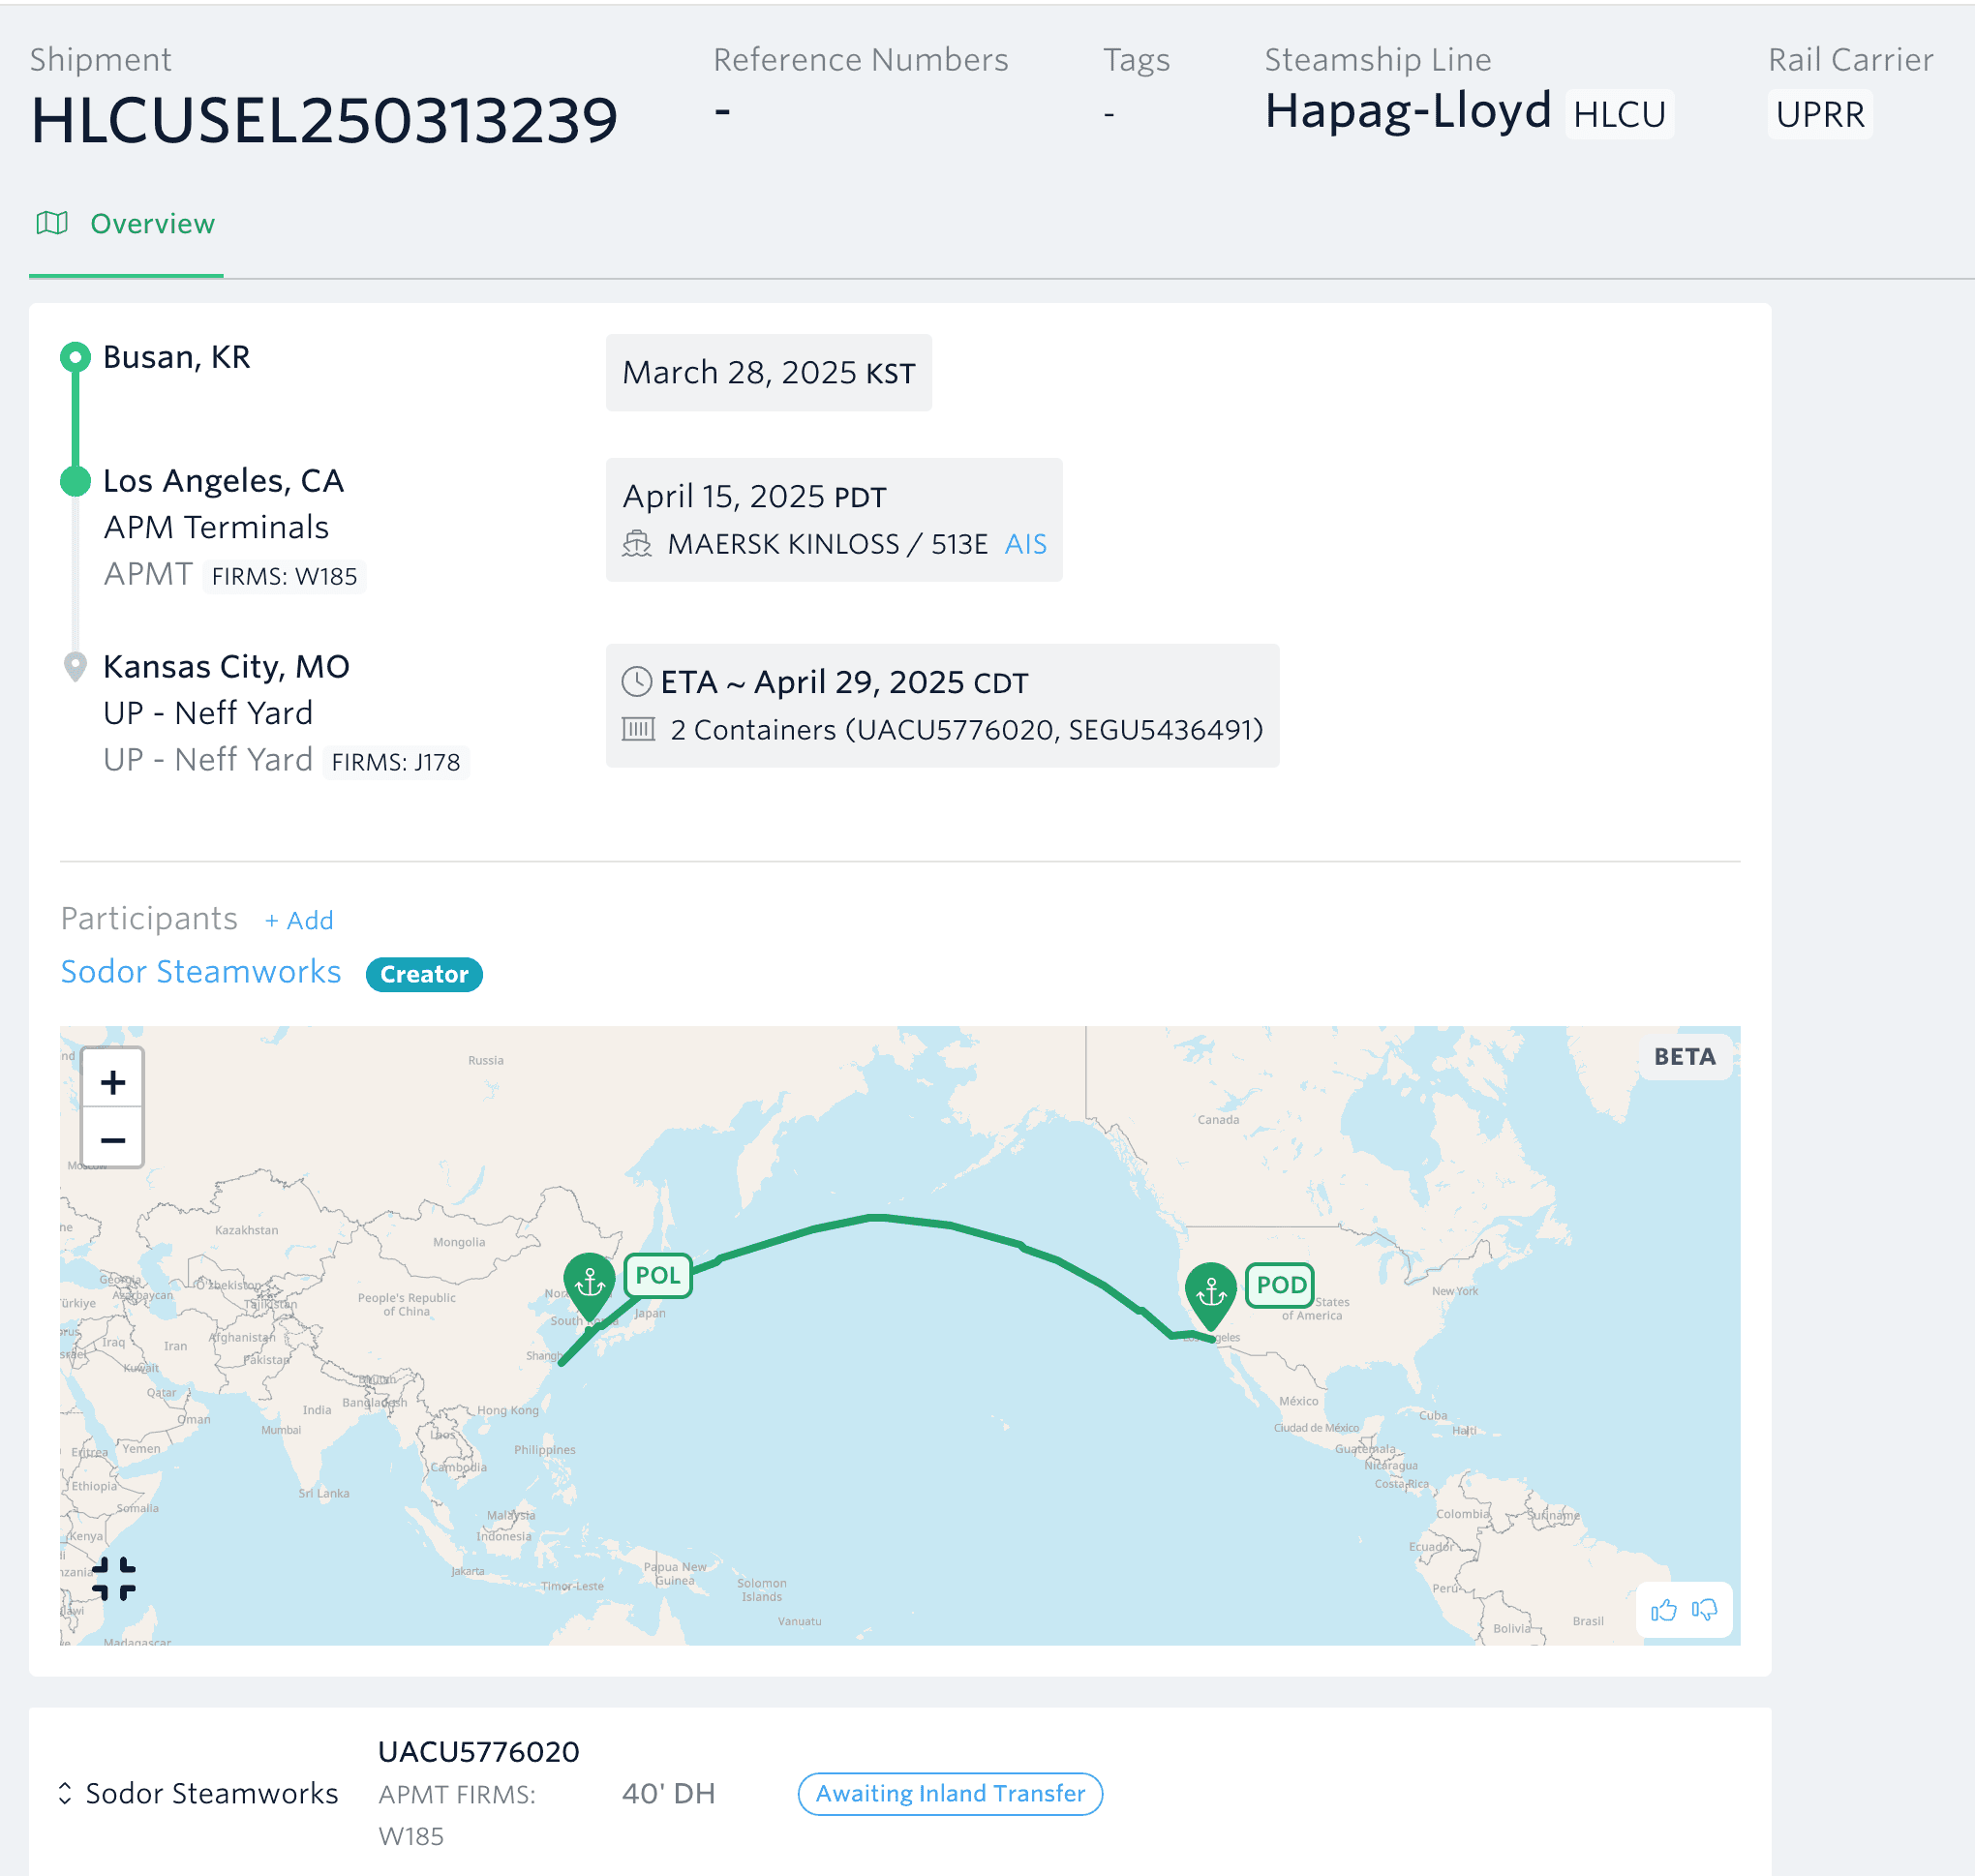Zoom in on the shipment map
The width and height of the screenshot is (1975, 1876).
pos(113,1081)
